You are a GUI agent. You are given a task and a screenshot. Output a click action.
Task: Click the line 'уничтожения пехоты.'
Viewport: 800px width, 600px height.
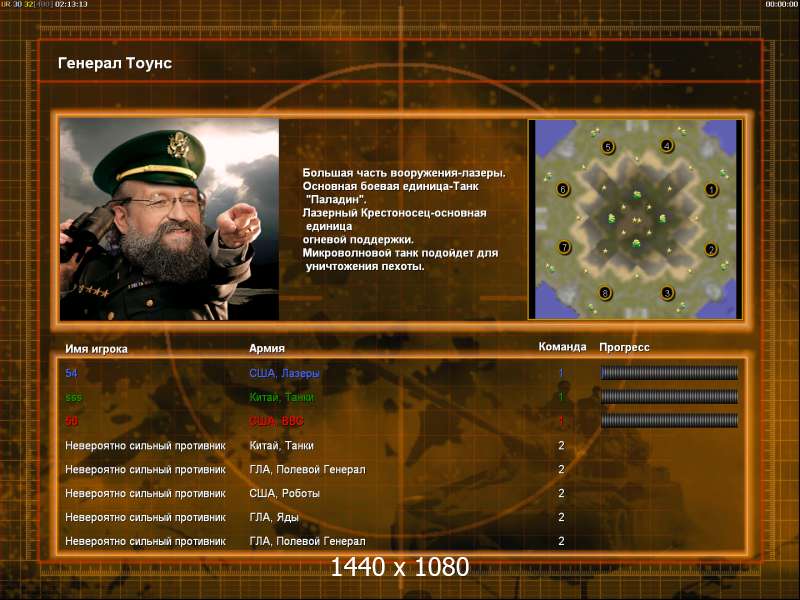365,266
